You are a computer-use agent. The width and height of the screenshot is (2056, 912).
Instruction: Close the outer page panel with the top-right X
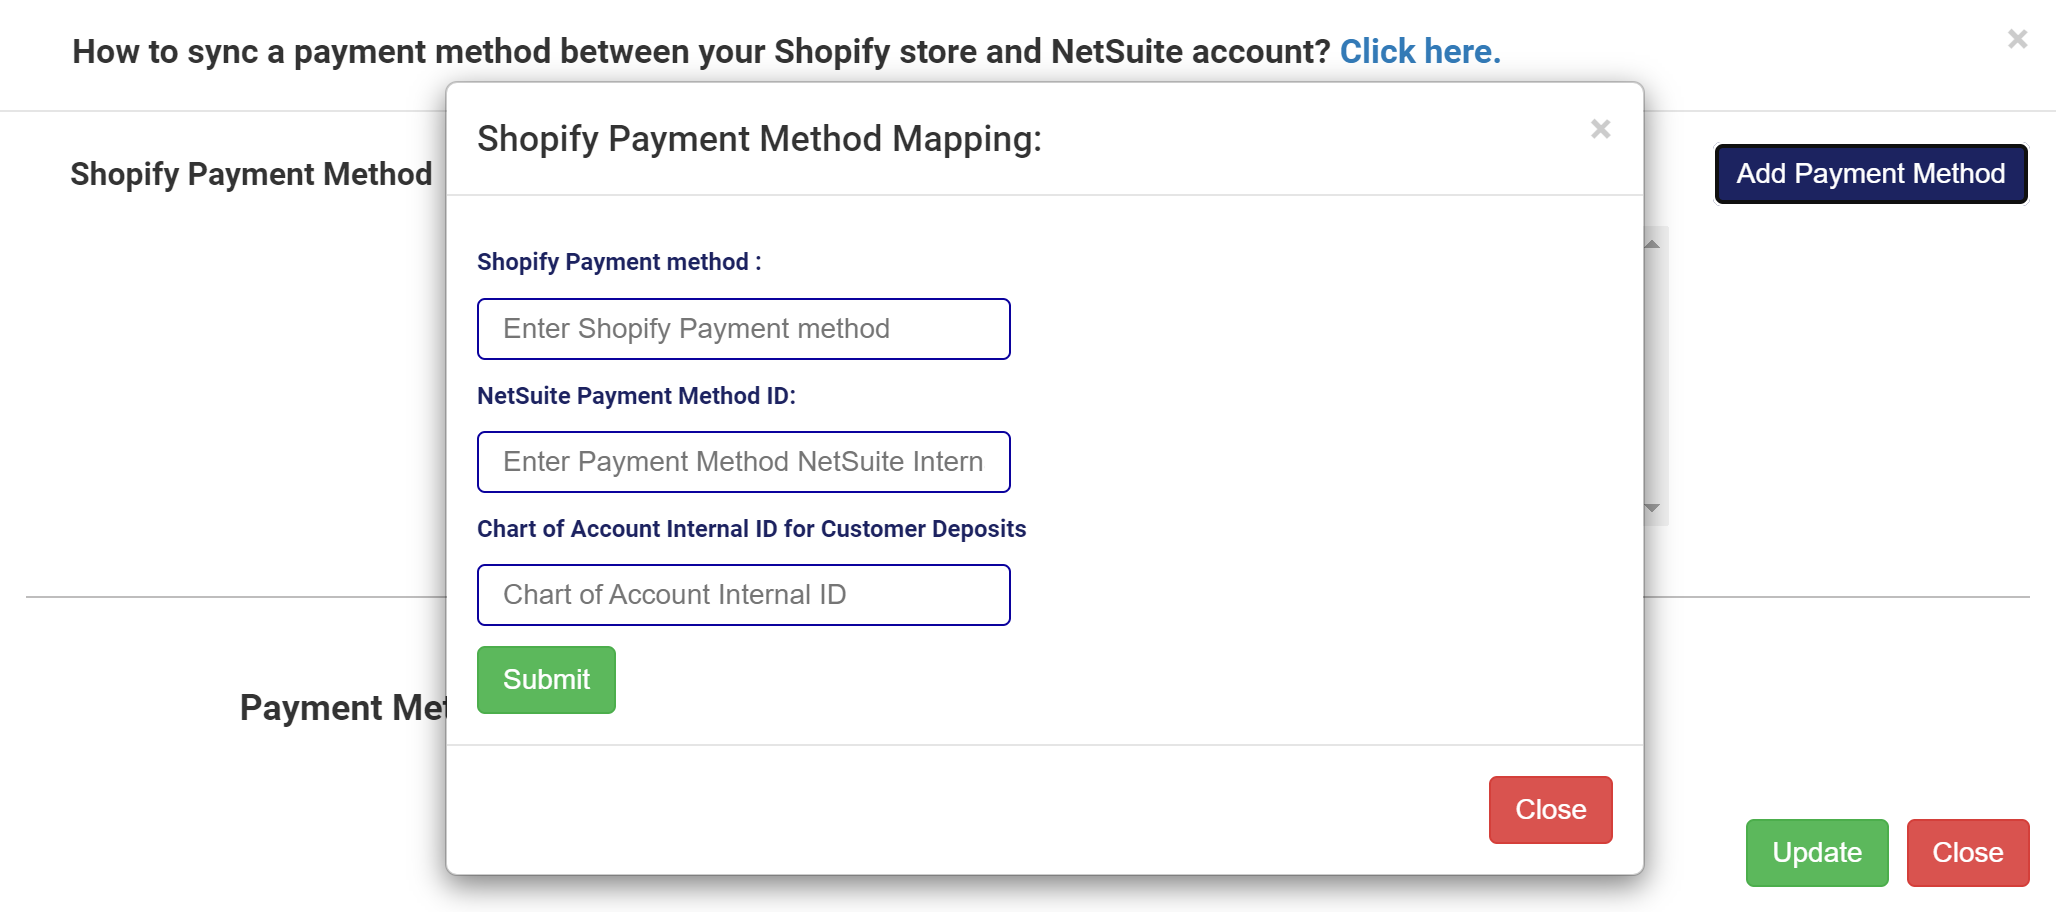(x=2017, y=39)
